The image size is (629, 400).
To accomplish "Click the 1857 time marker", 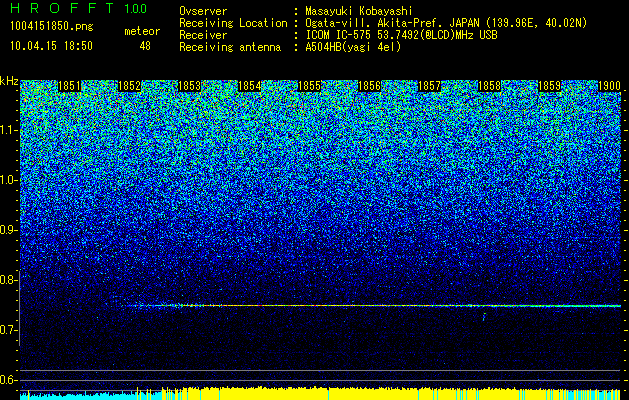I will coord(429,86).
